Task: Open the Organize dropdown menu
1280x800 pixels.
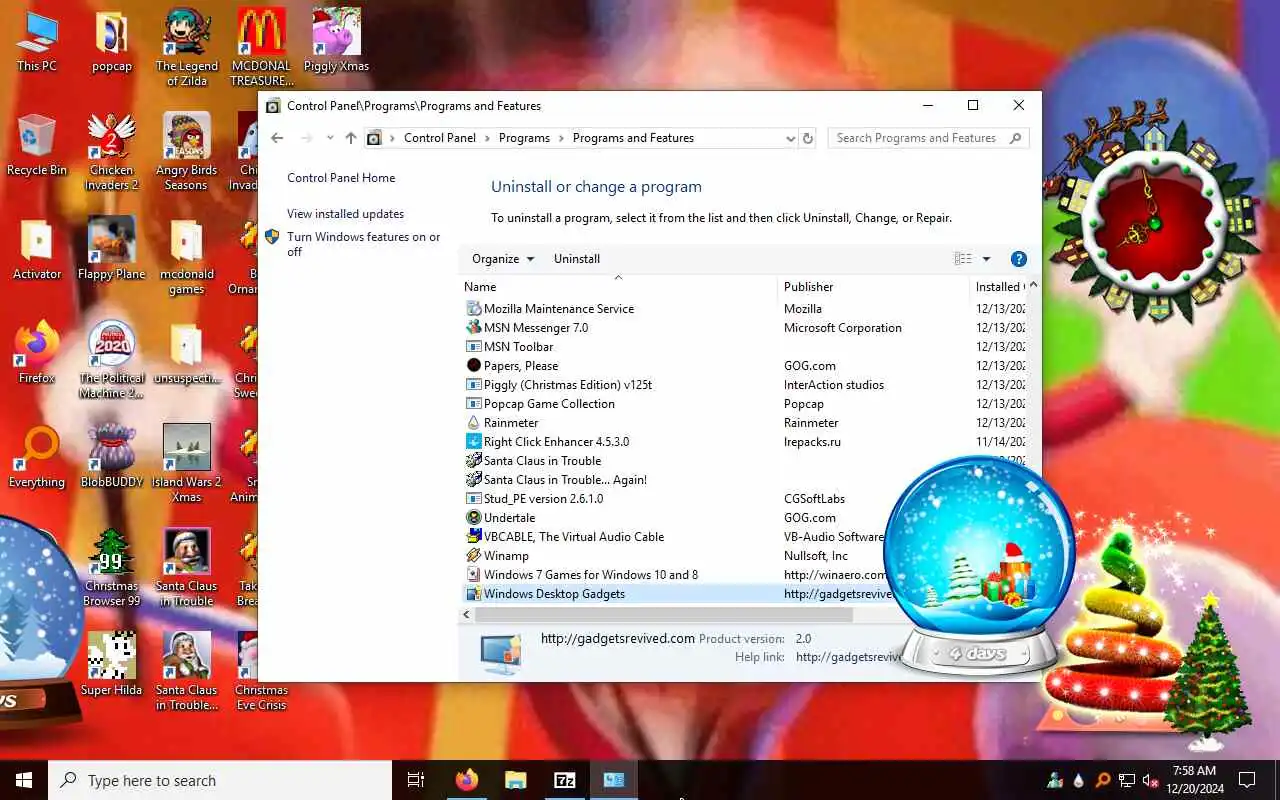Action: point(503,259)
